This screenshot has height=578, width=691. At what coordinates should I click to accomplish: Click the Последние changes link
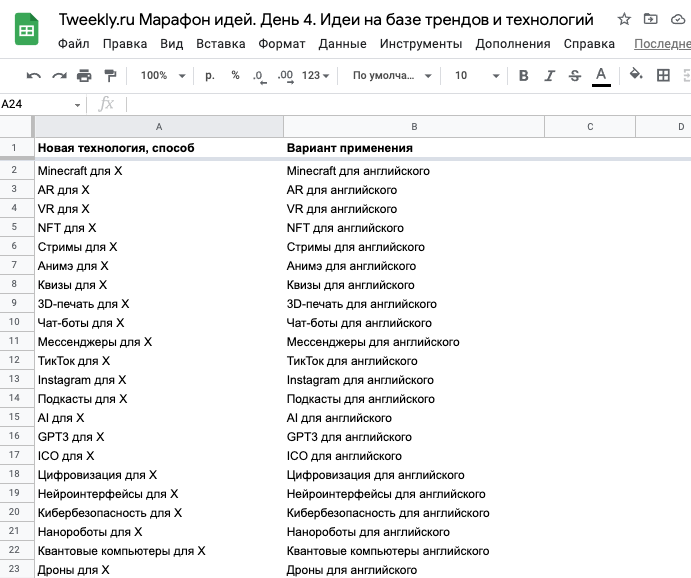tap(662, 44)
